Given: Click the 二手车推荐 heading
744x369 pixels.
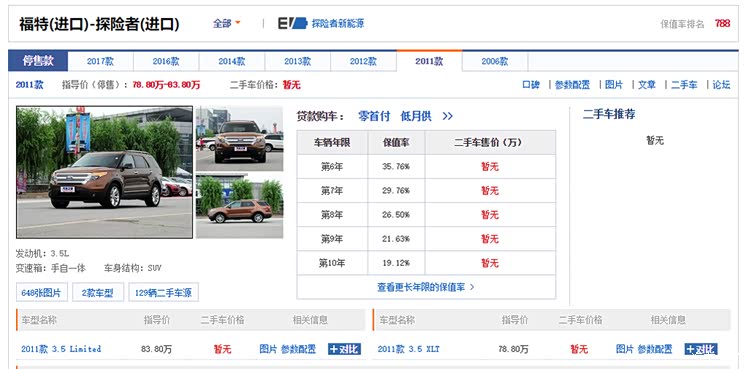Looking at the screenshot, I should point(609,114).
